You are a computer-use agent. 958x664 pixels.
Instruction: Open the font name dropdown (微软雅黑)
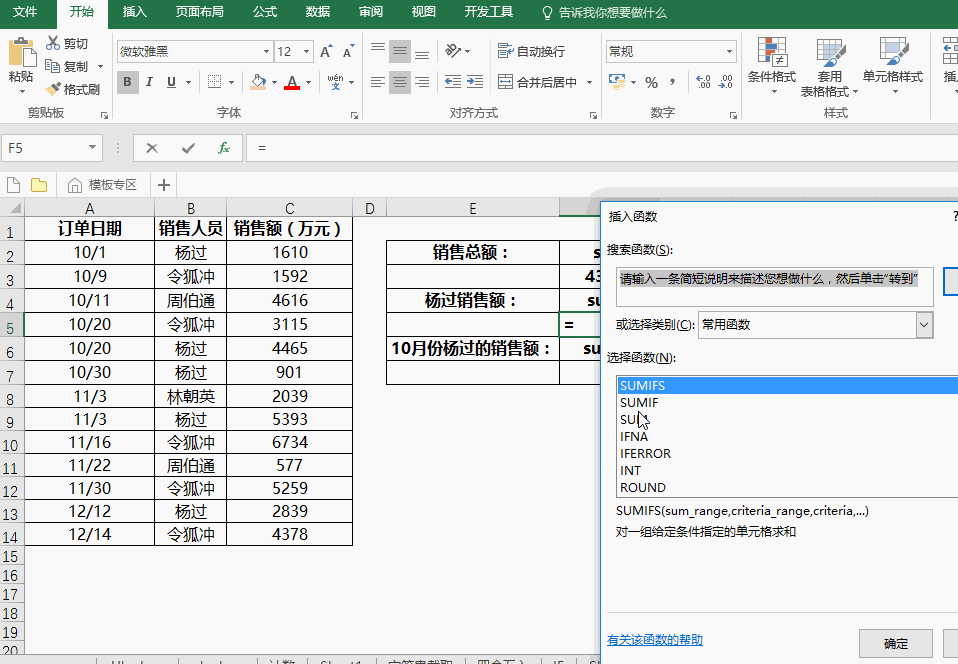coord(266,51)
